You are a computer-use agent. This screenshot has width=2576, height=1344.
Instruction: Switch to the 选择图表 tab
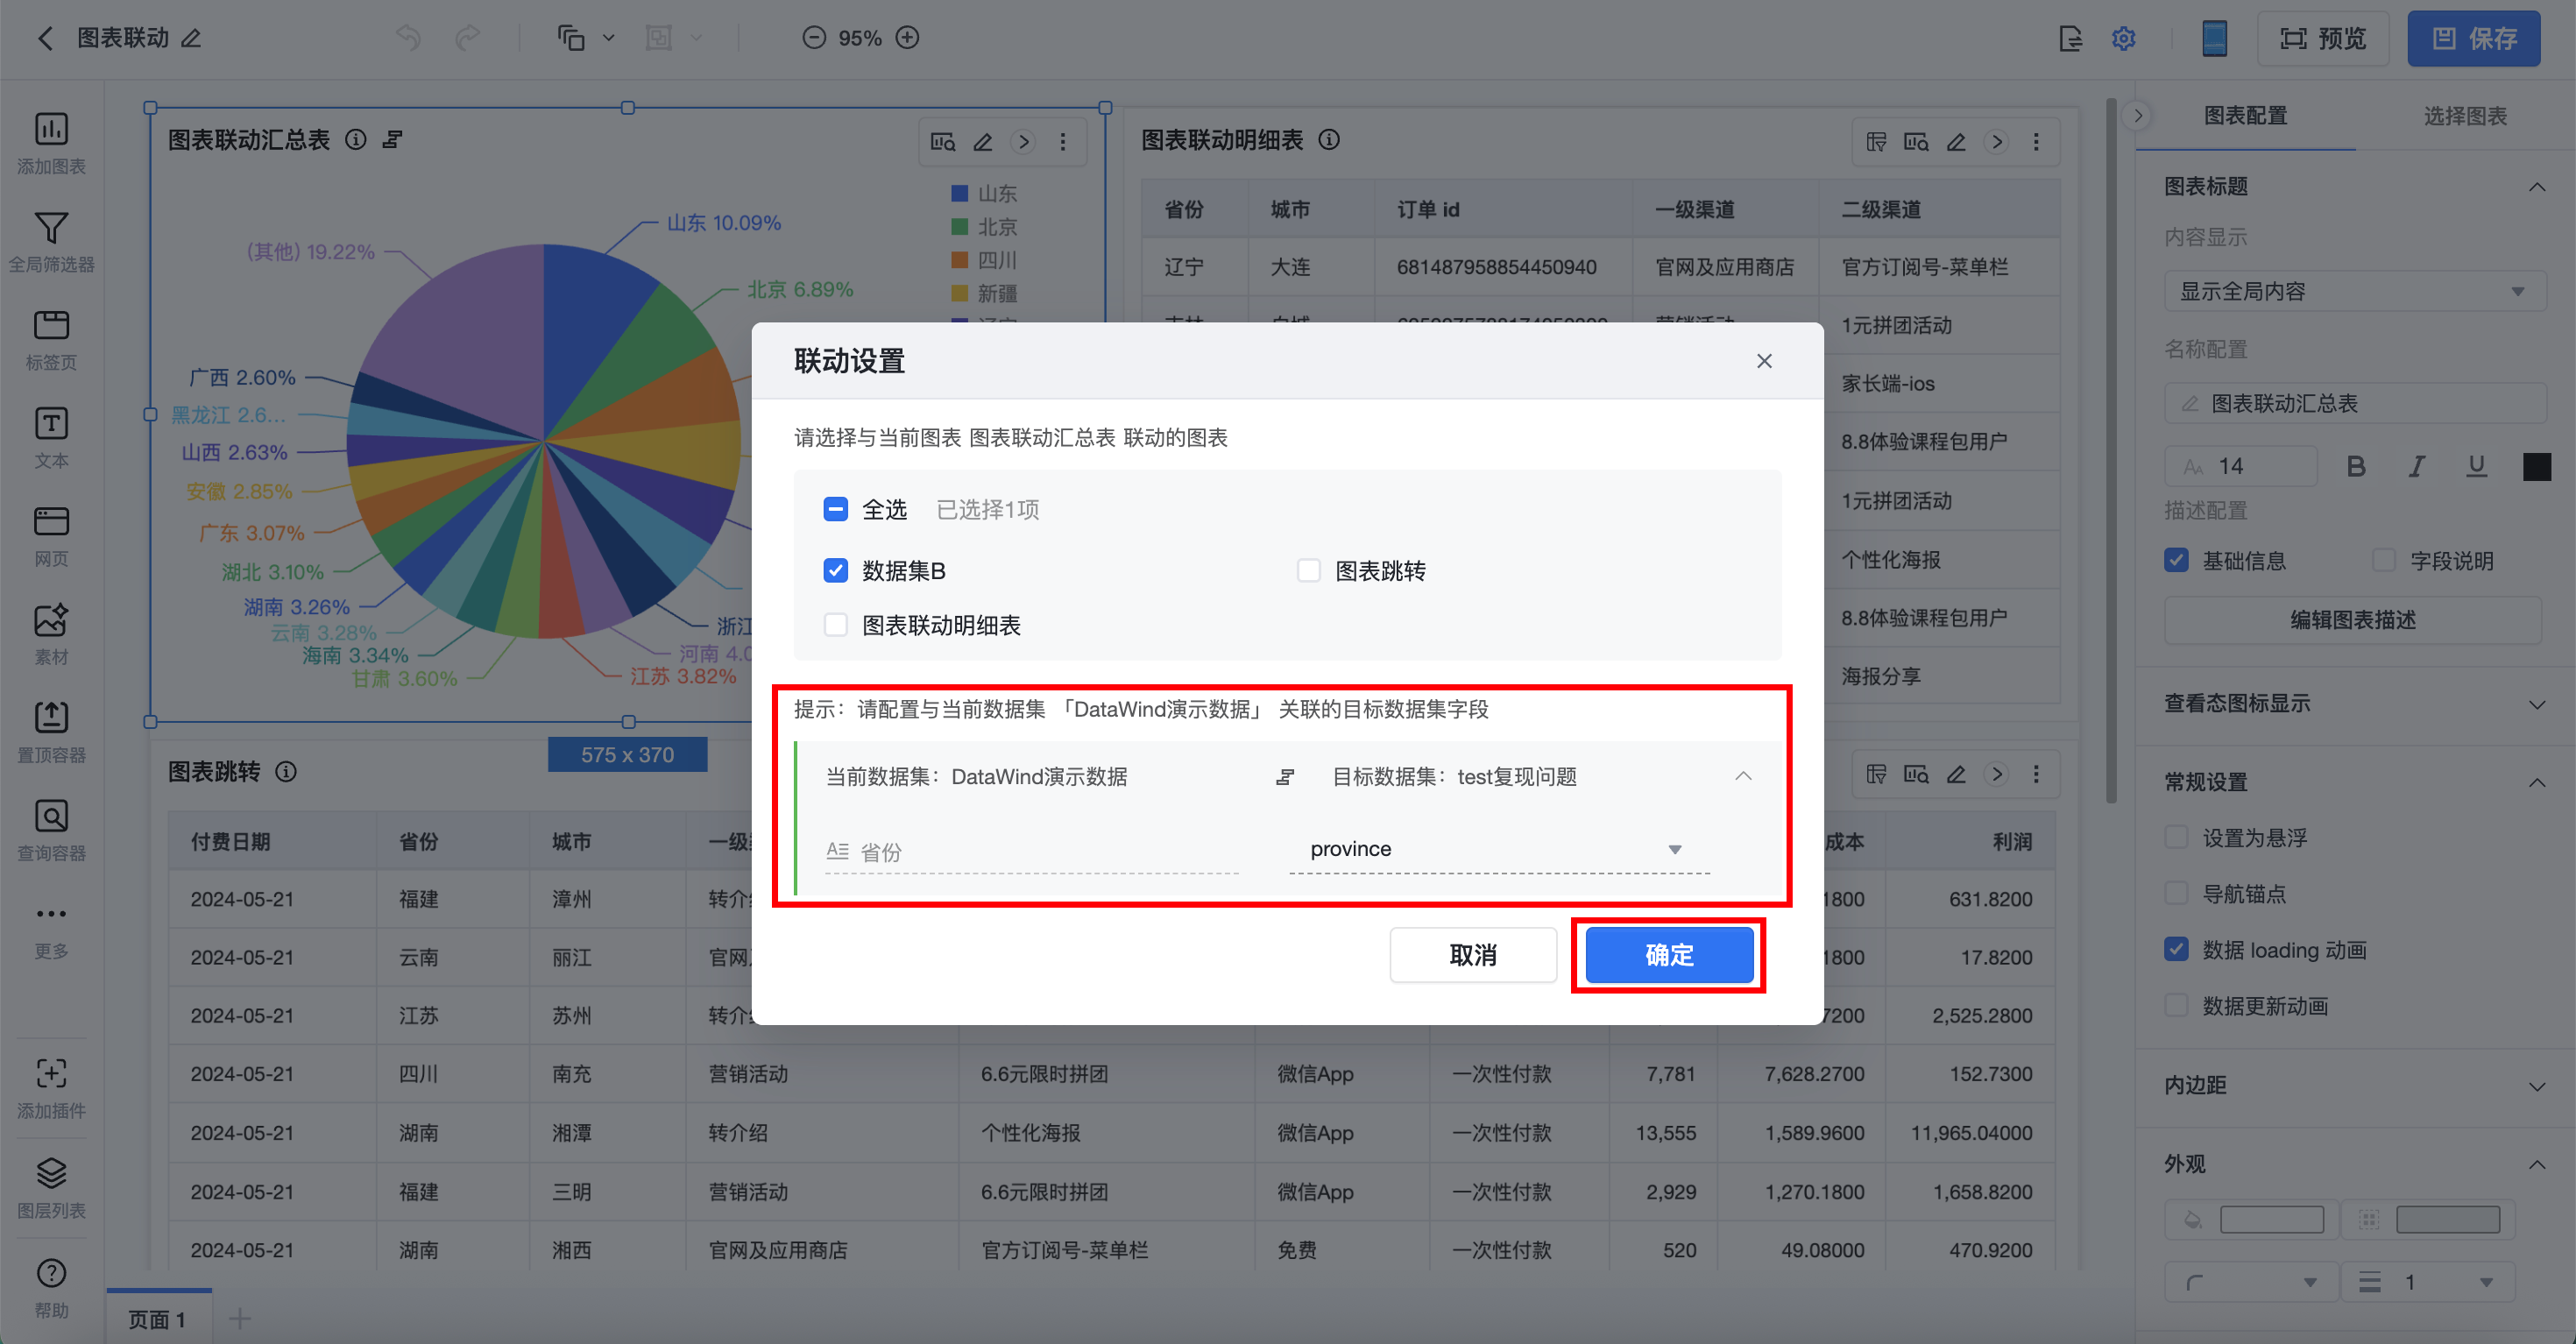pyautogui.click(x=2464, y=116)
